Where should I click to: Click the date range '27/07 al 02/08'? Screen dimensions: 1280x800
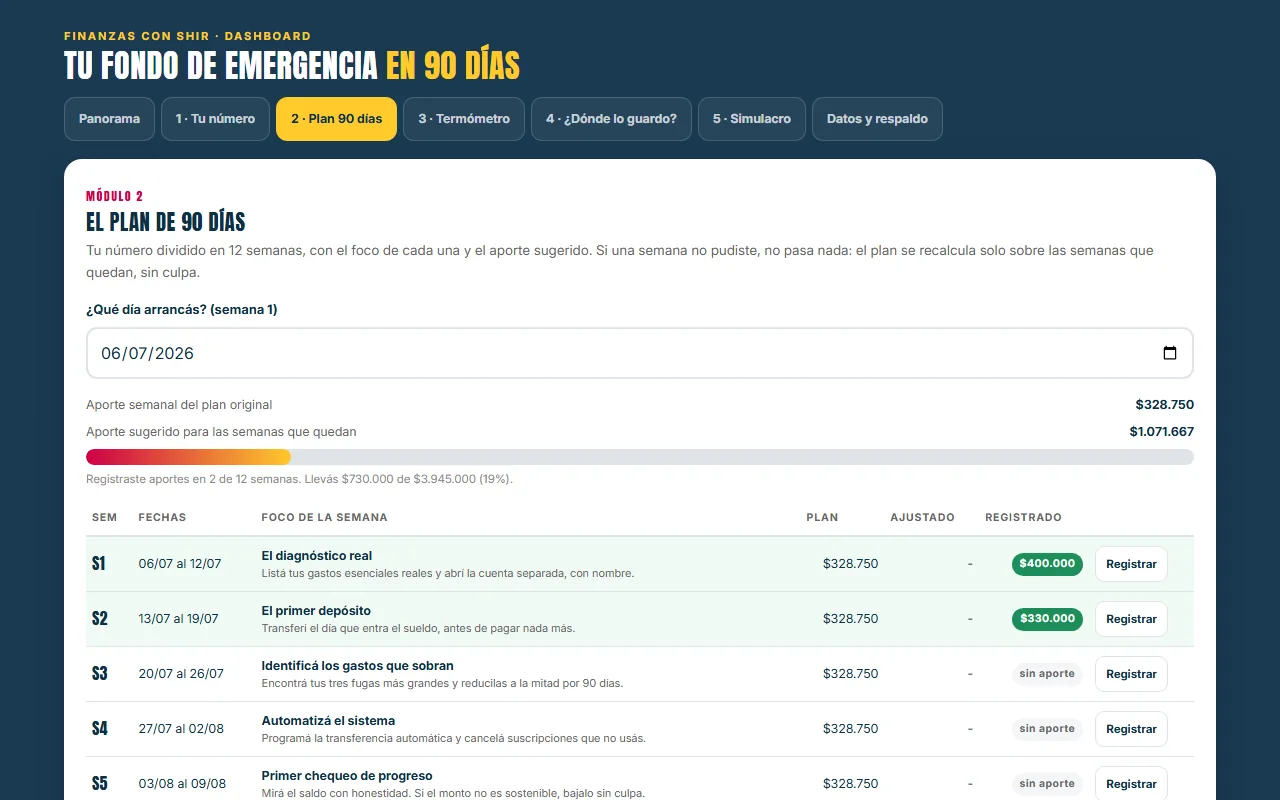(181, 729)
